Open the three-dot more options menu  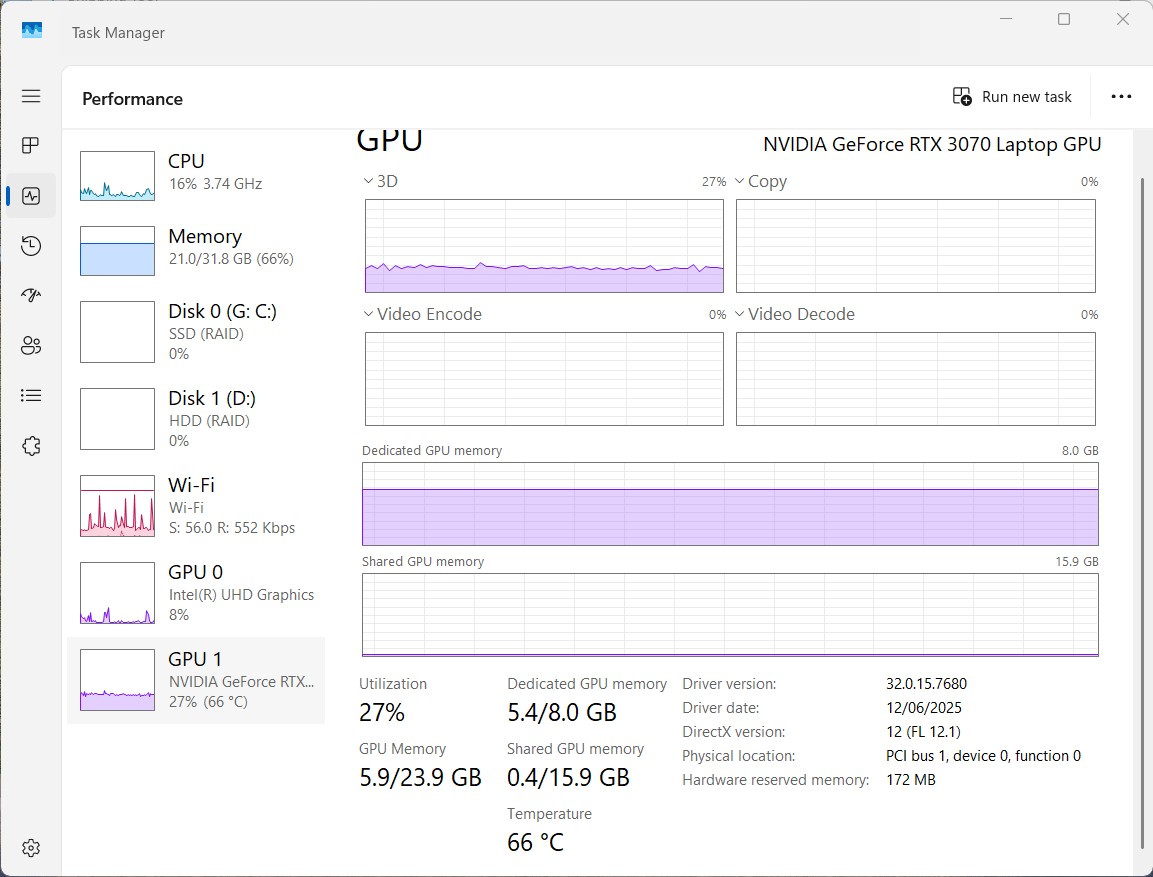(1121, 96)
